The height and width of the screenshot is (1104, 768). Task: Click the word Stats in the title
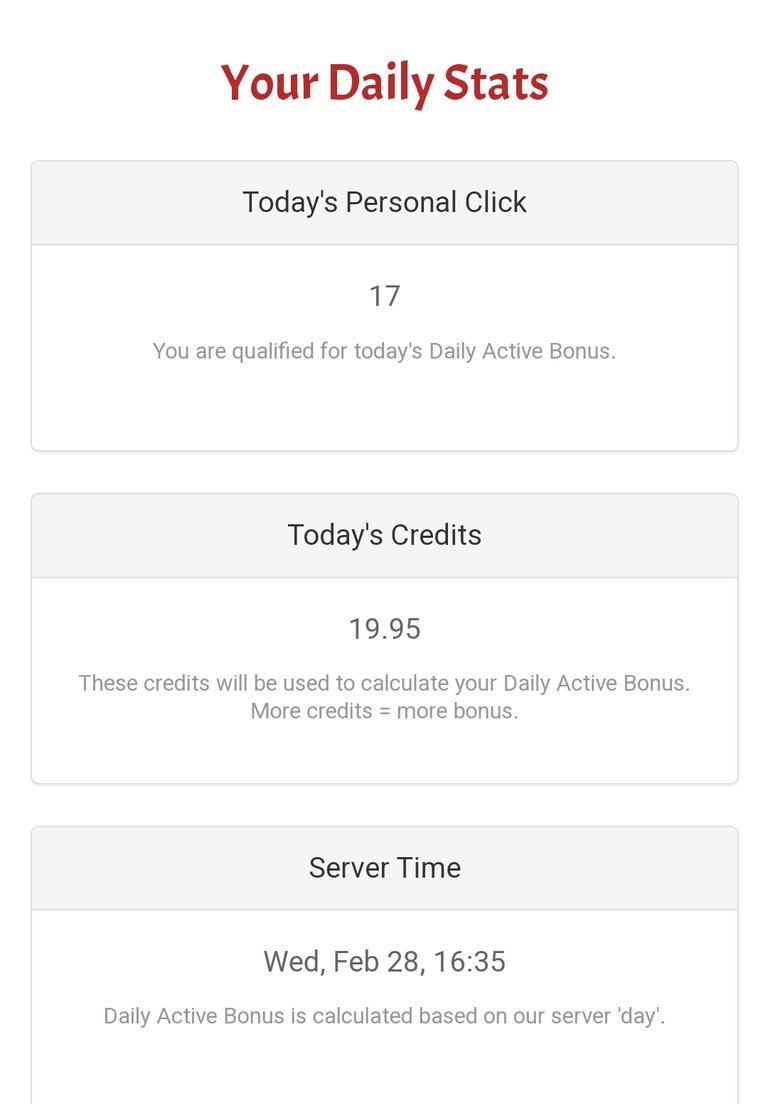pos(496,83)
